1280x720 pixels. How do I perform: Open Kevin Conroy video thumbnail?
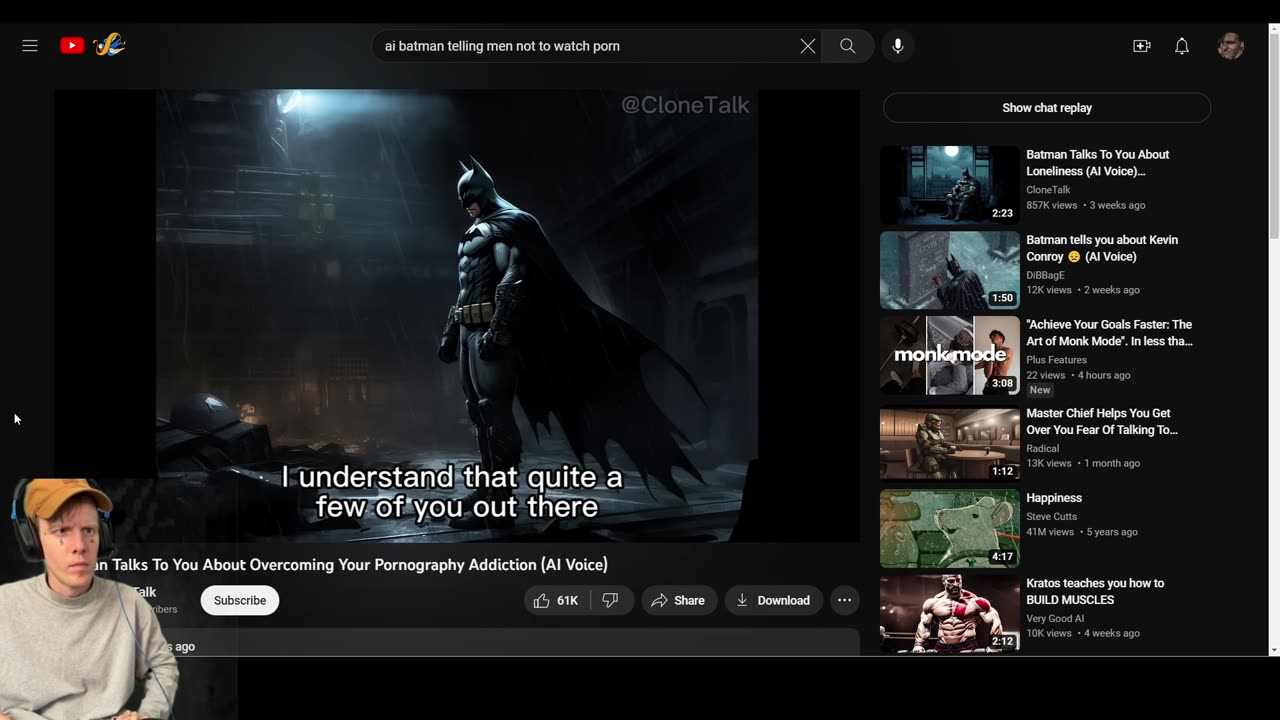(950, 270)
